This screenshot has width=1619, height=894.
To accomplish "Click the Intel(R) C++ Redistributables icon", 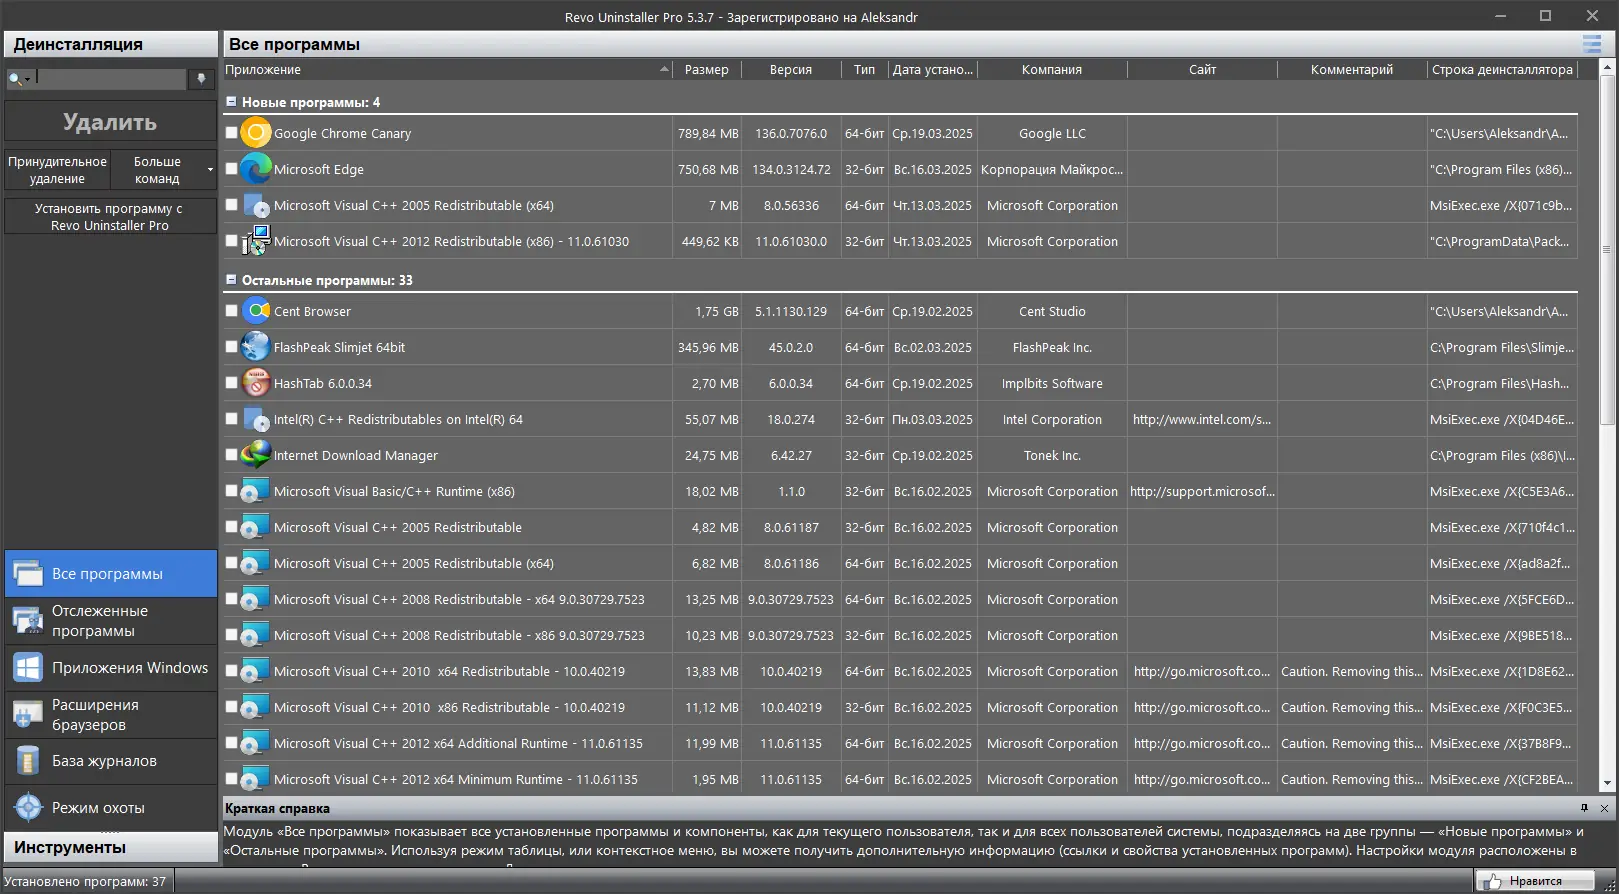I will 256,419.
